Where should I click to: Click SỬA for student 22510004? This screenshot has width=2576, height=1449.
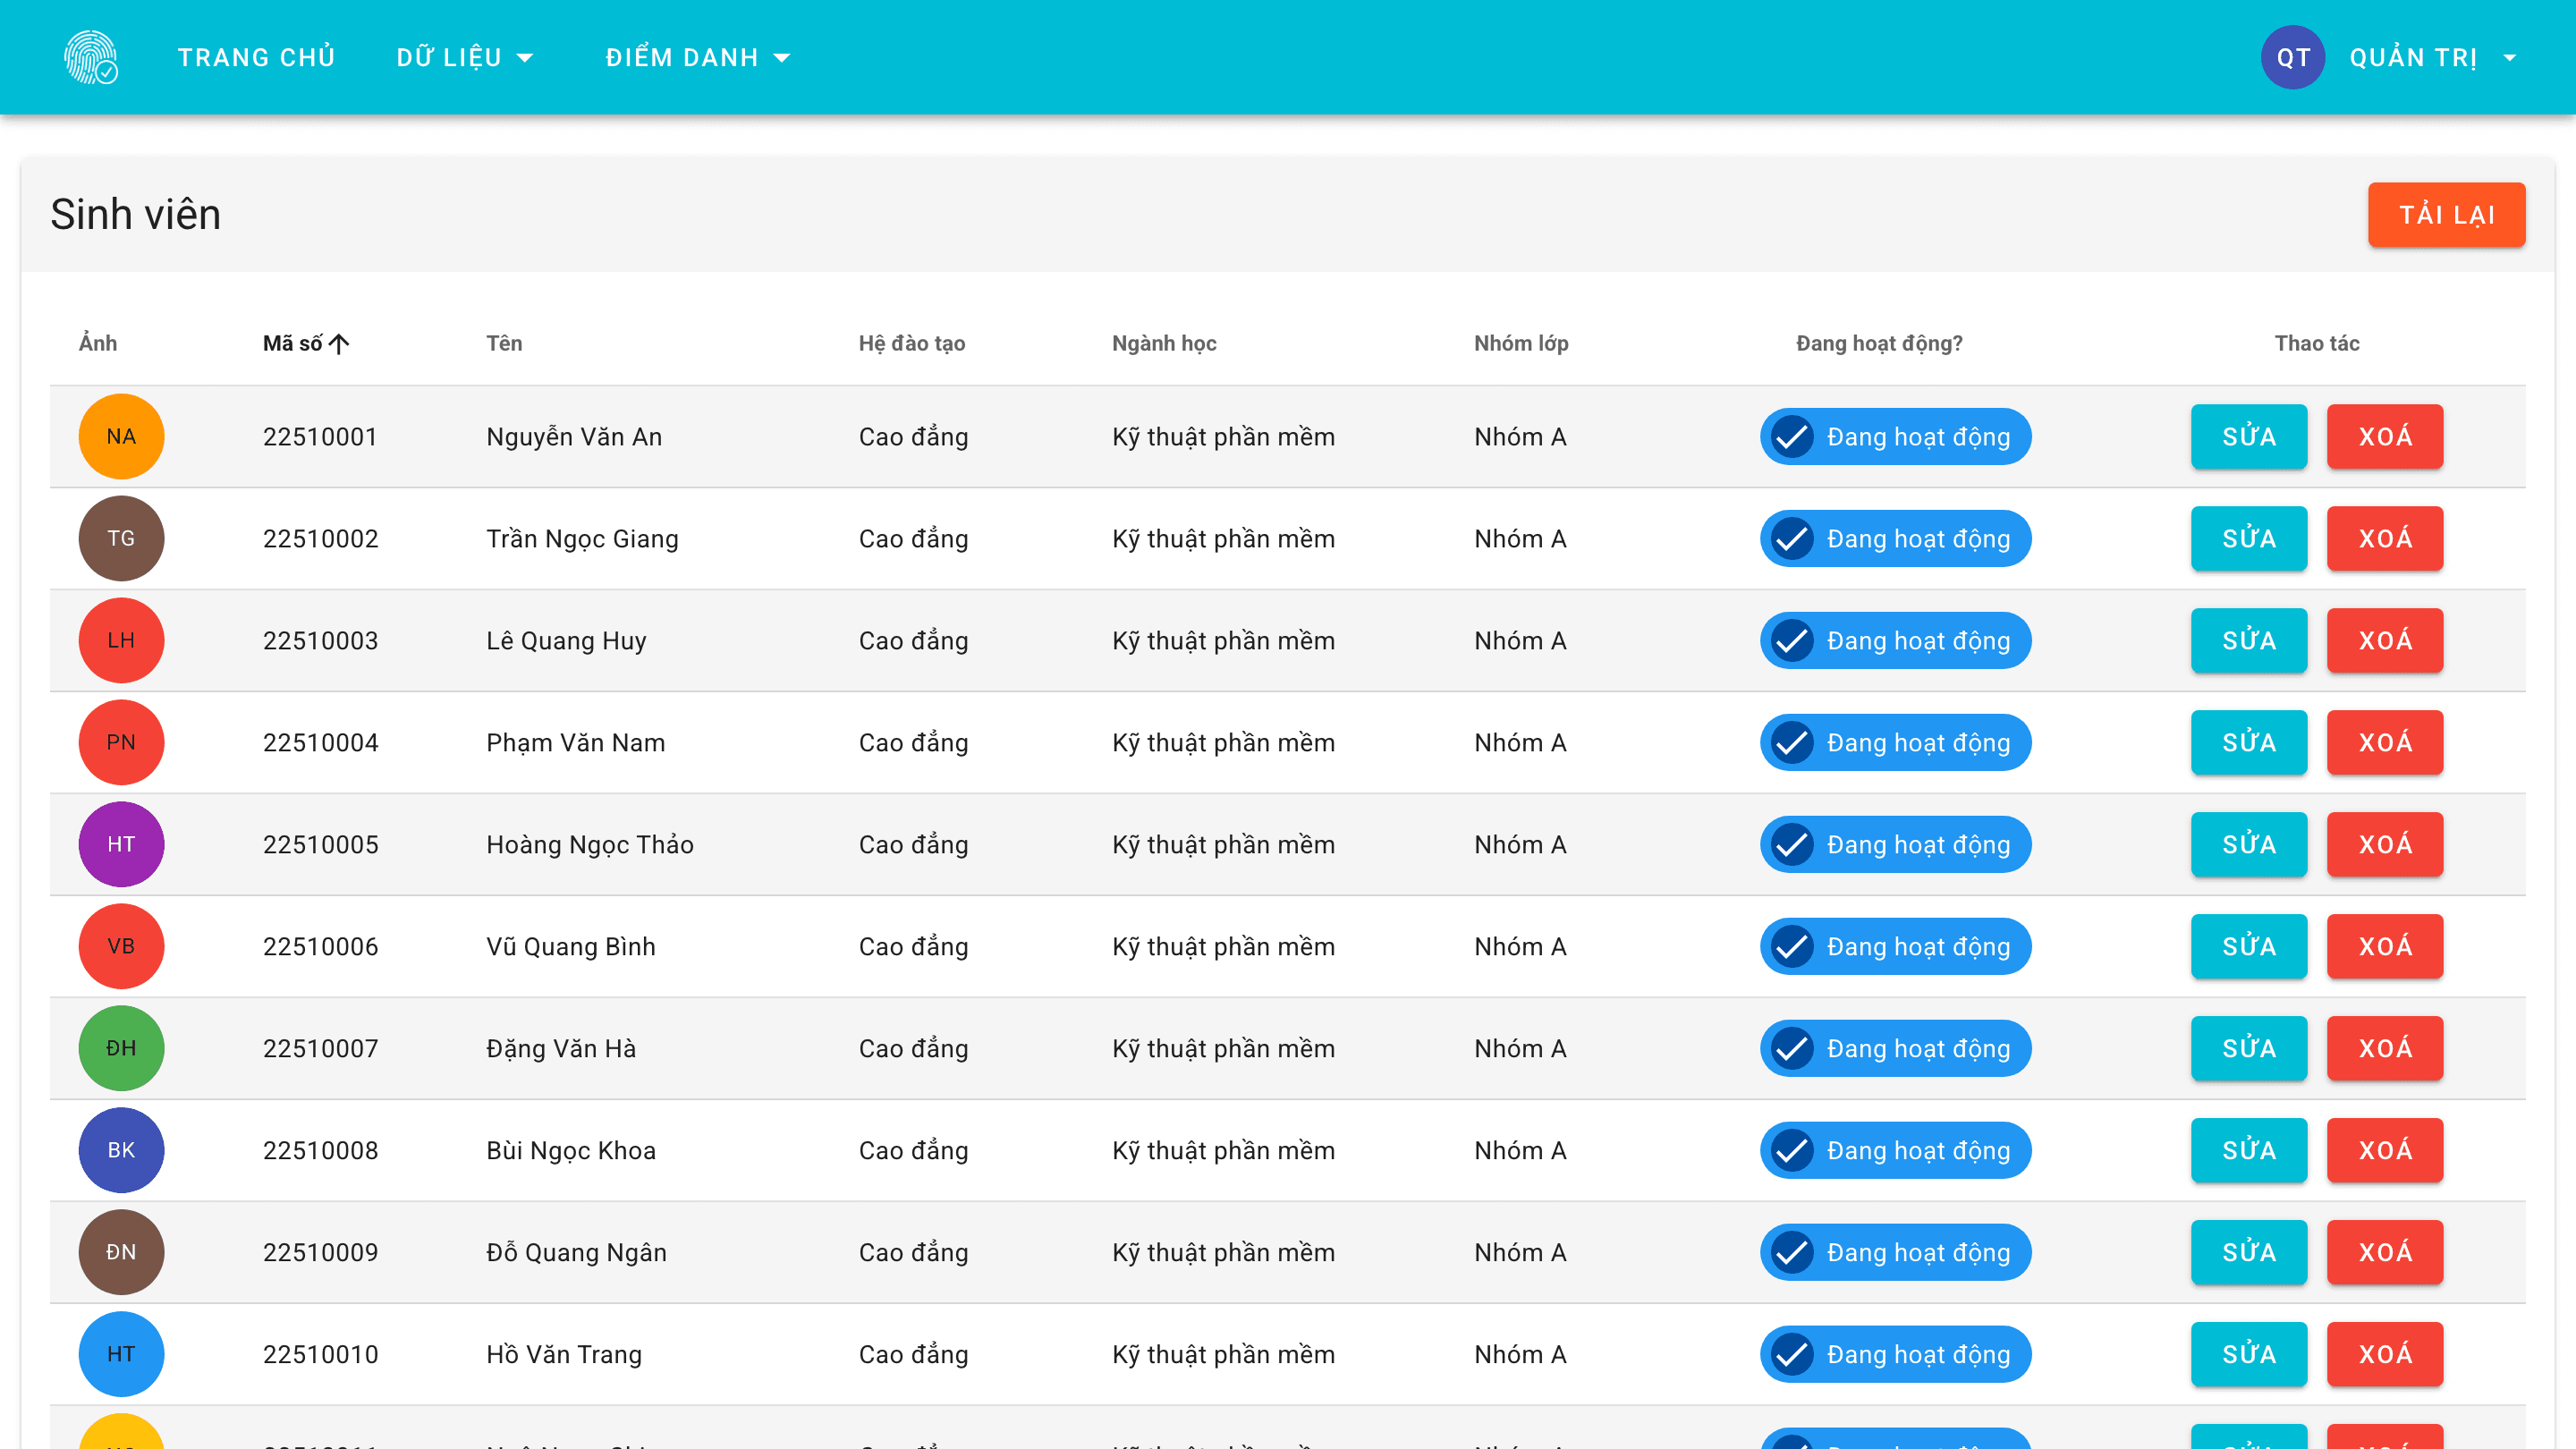2249,742
